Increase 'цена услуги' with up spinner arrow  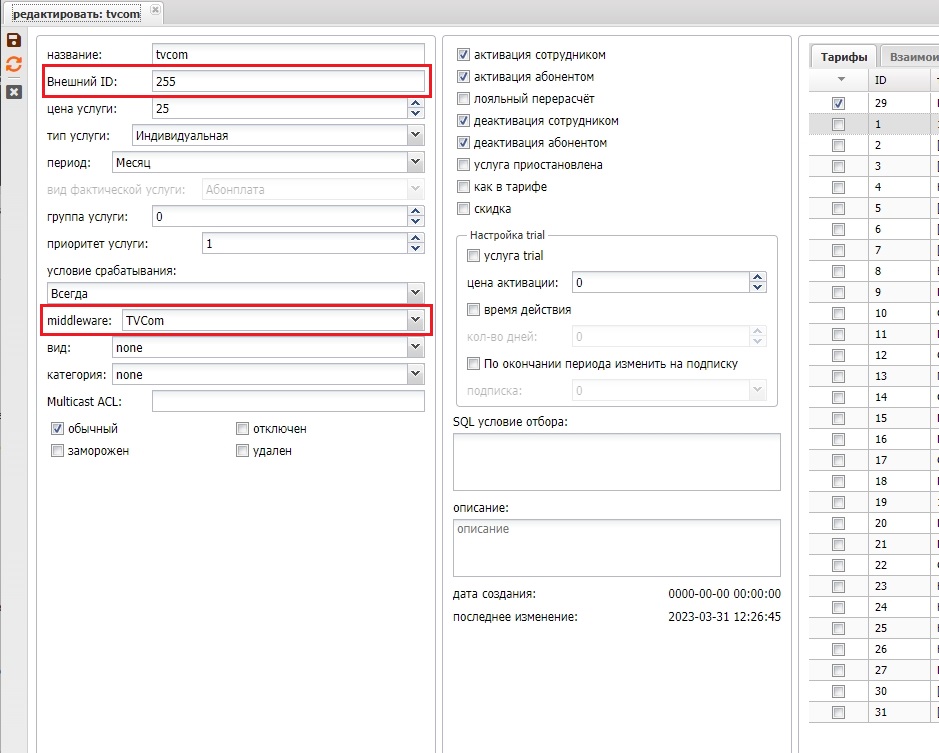tap(416, 103)
